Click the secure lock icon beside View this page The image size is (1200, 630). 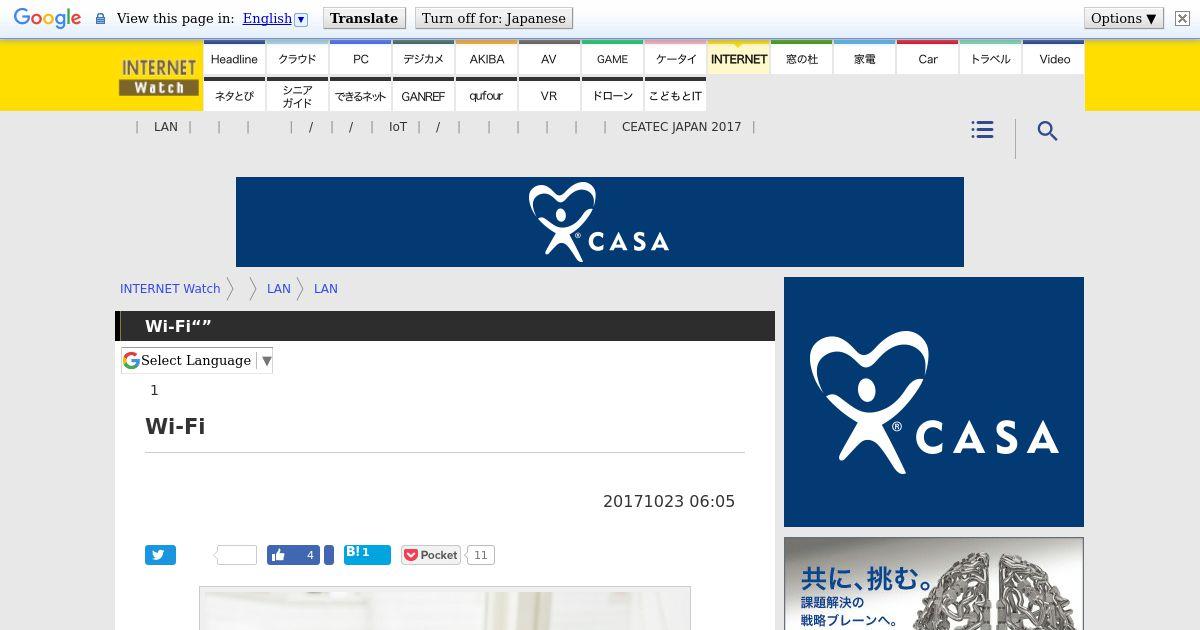100,19
